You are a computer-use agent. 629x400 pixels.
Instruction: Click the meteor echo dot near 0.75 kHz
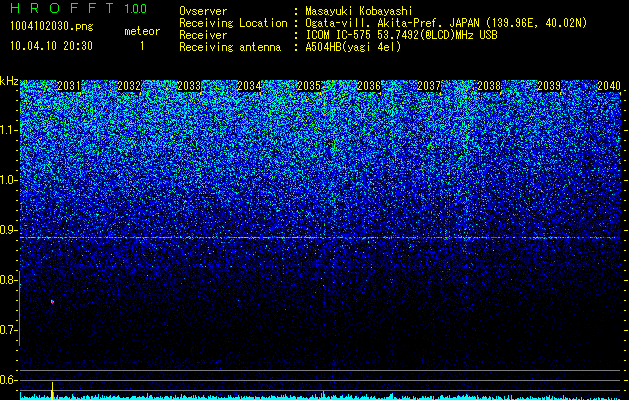coord(52,302)
